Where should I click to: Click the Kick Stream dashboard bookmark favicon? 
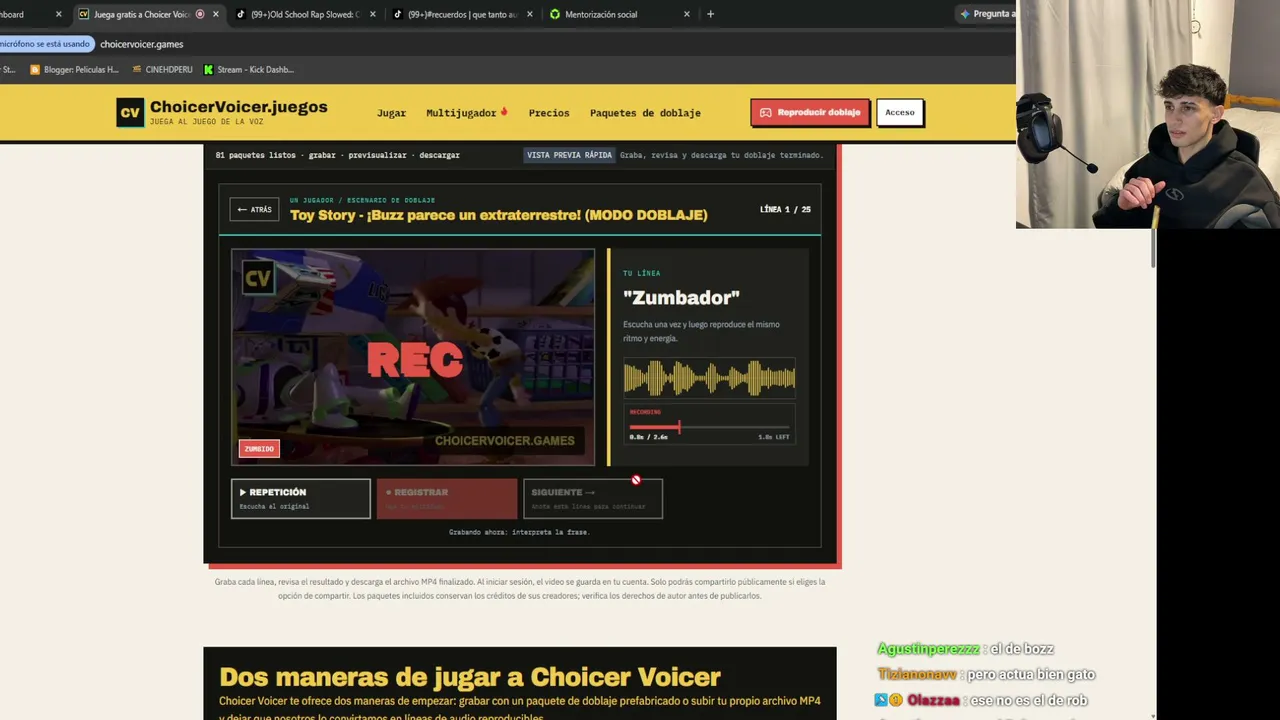pos(208,70)
